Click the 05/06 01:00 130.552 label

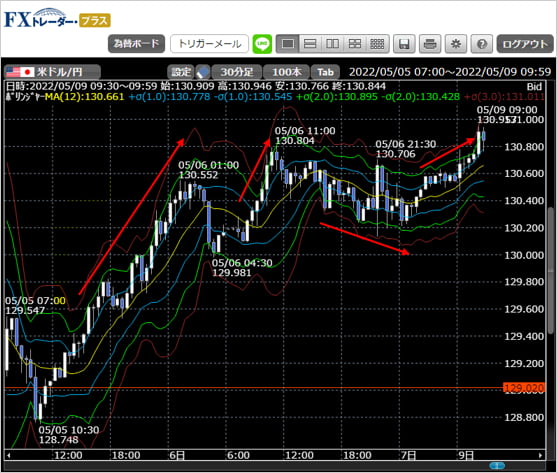[x=209, y=170]
